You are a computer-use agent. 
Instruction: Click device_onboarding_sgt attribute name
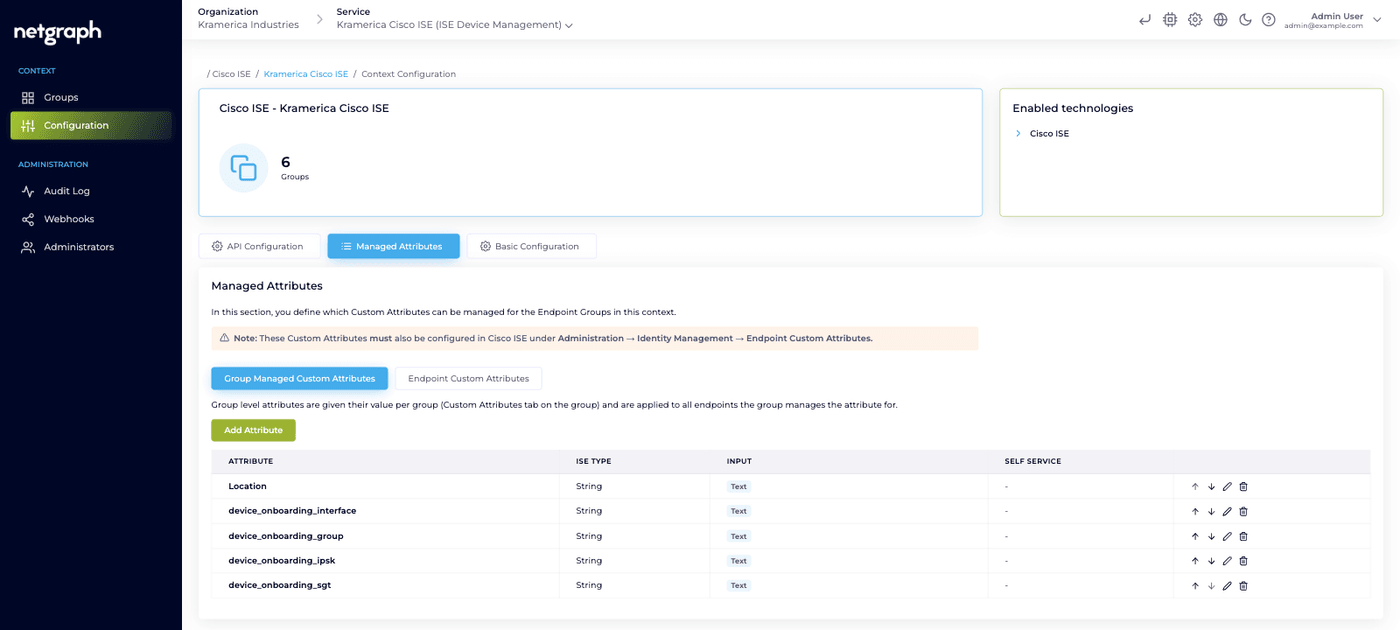point(280,585)
